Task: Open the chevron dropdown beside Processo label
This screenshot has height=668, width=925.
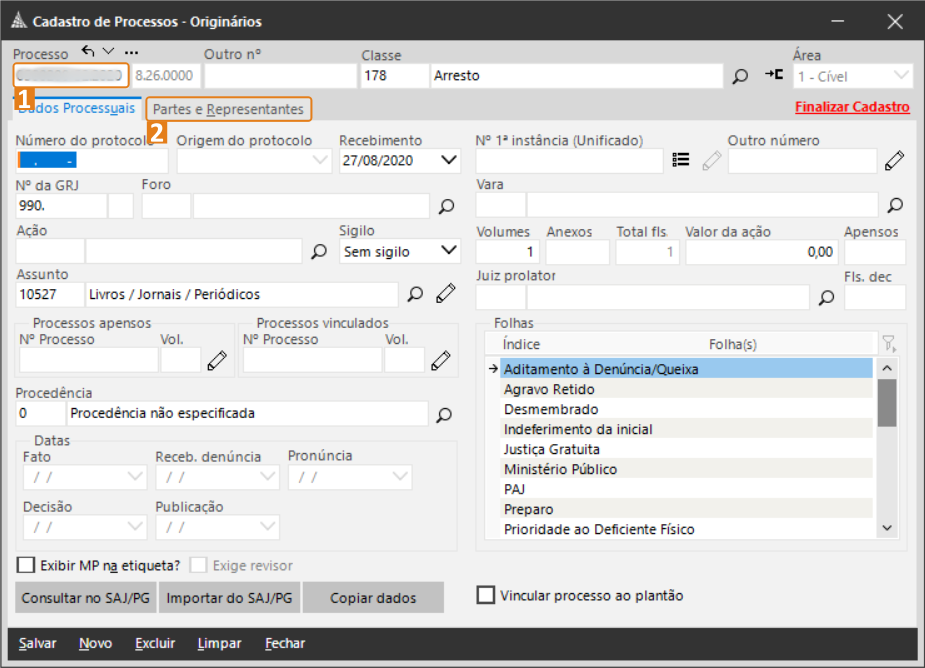Action: pos(108,51)
